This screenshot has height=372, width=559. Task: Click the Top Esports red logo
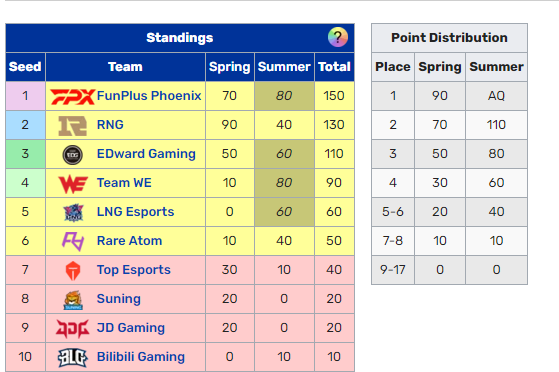pos(73,271)
